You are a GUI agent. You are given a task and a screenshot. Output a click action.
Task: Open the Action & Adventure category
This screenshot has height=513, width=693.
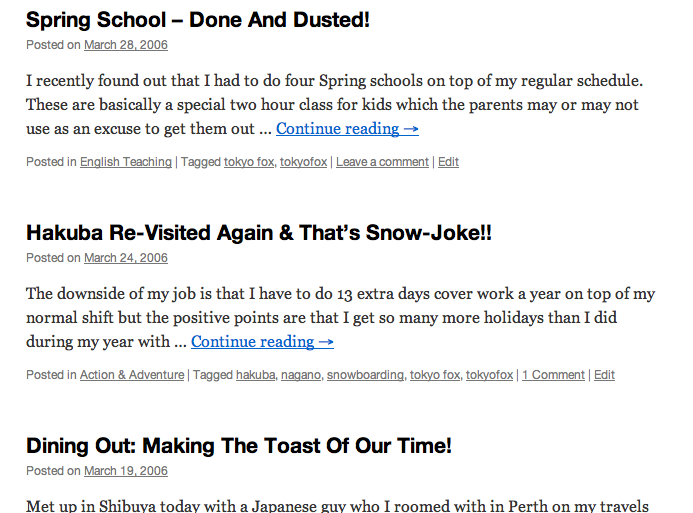click(x=132, y=375)
